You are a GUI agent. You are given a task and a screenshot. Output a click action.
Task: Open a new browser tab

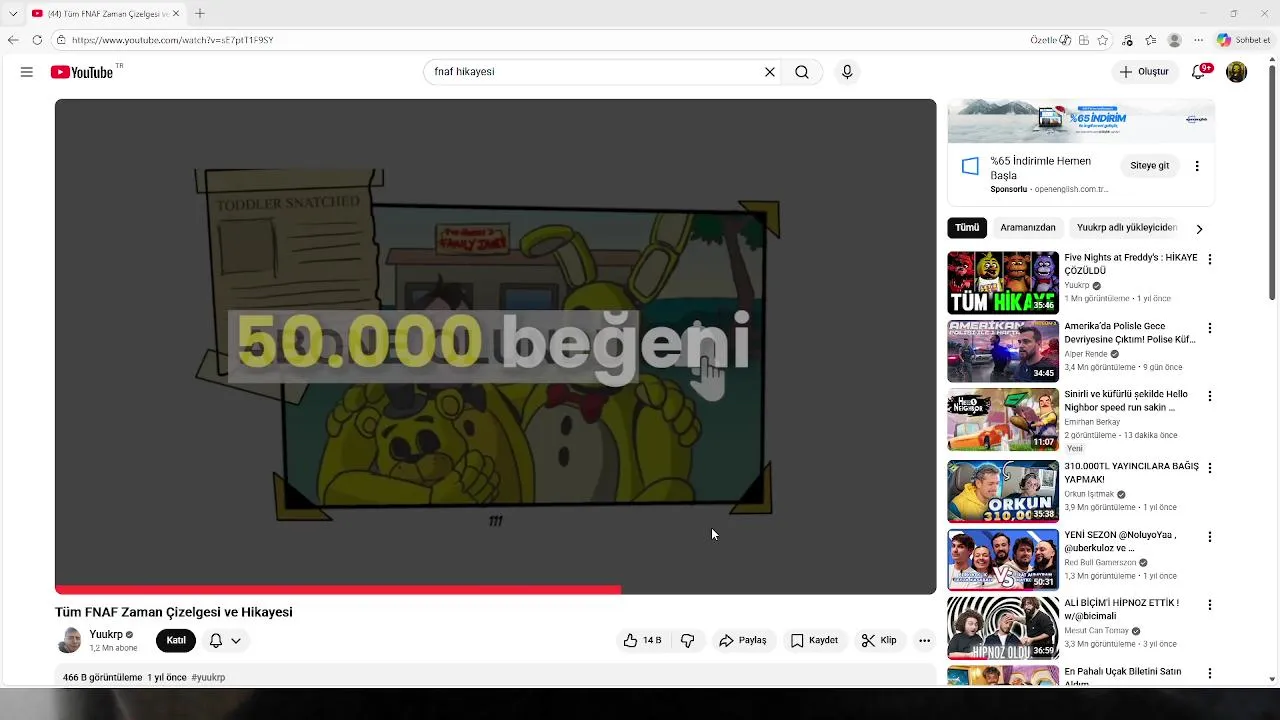pyautogui.click(x=200, y=13)
